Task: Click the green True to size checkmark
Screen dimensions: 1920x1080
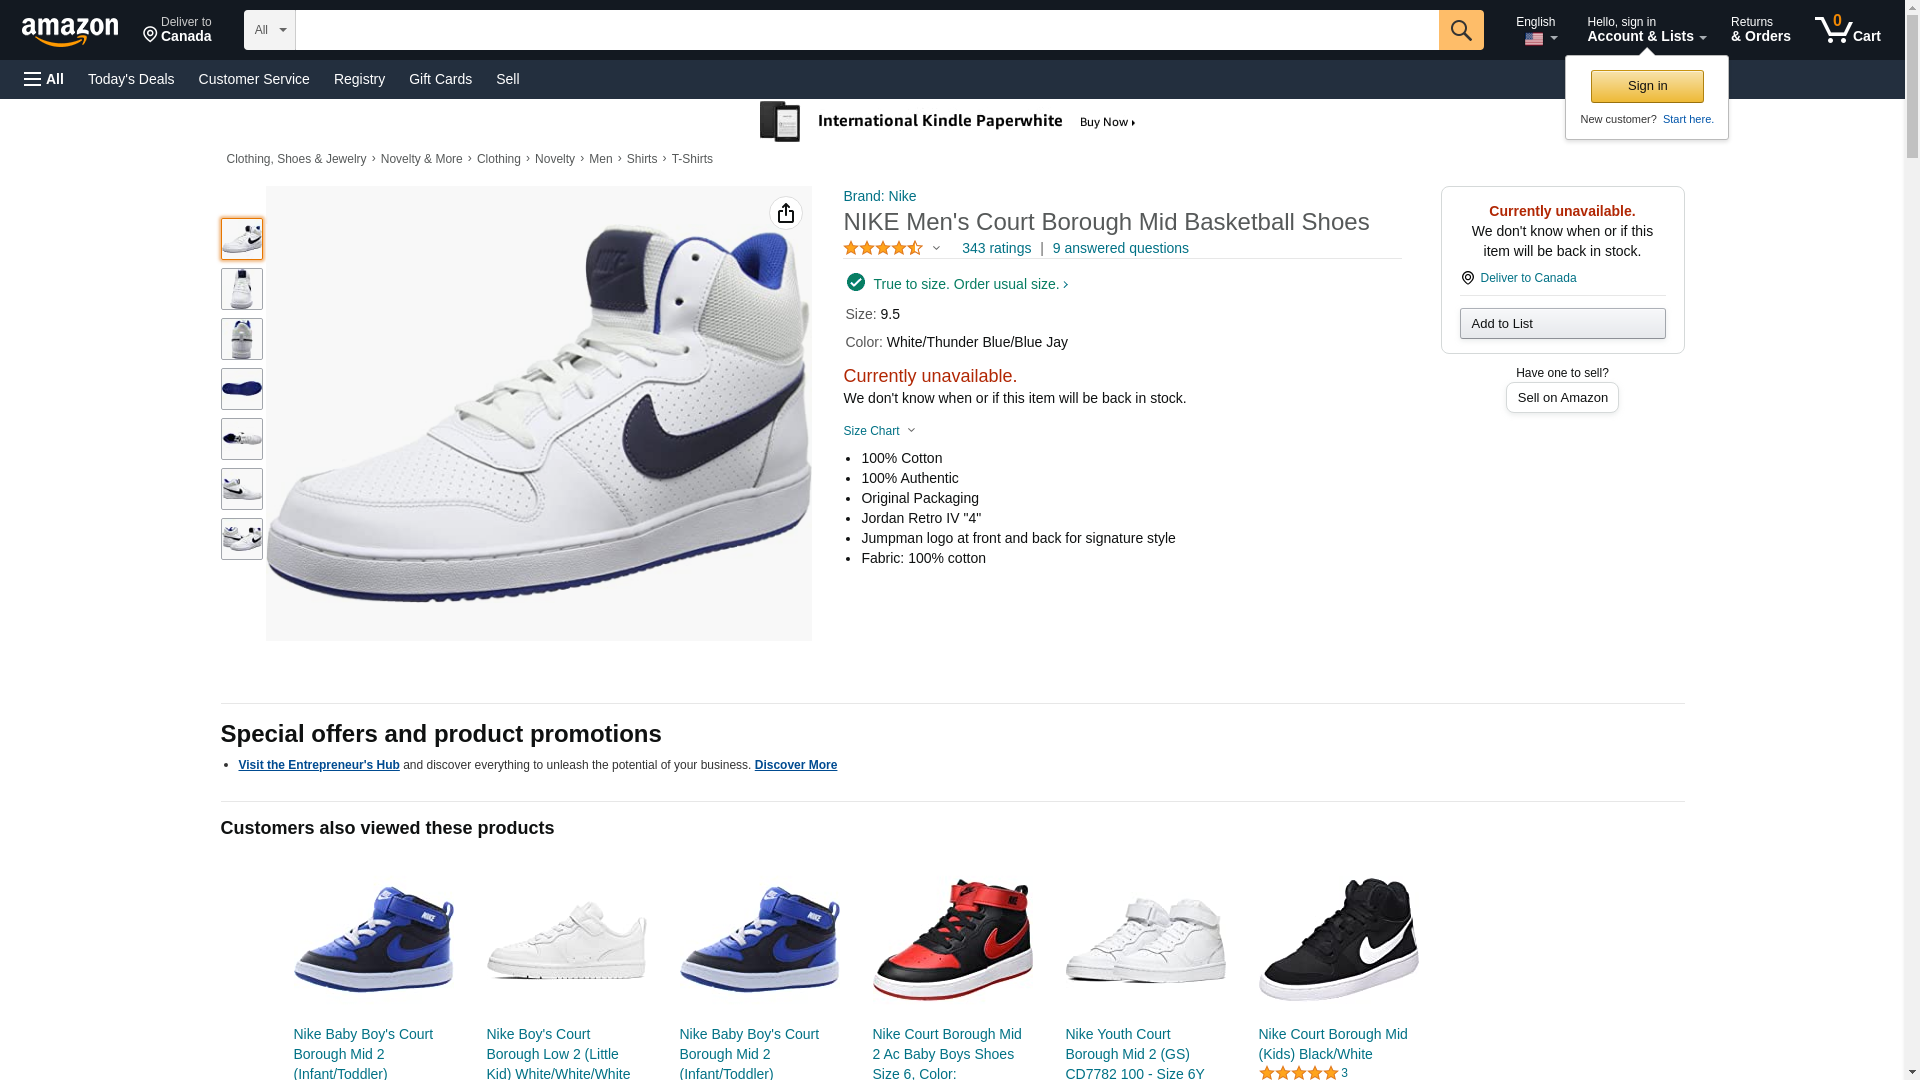Action: (x=855, y=283)
